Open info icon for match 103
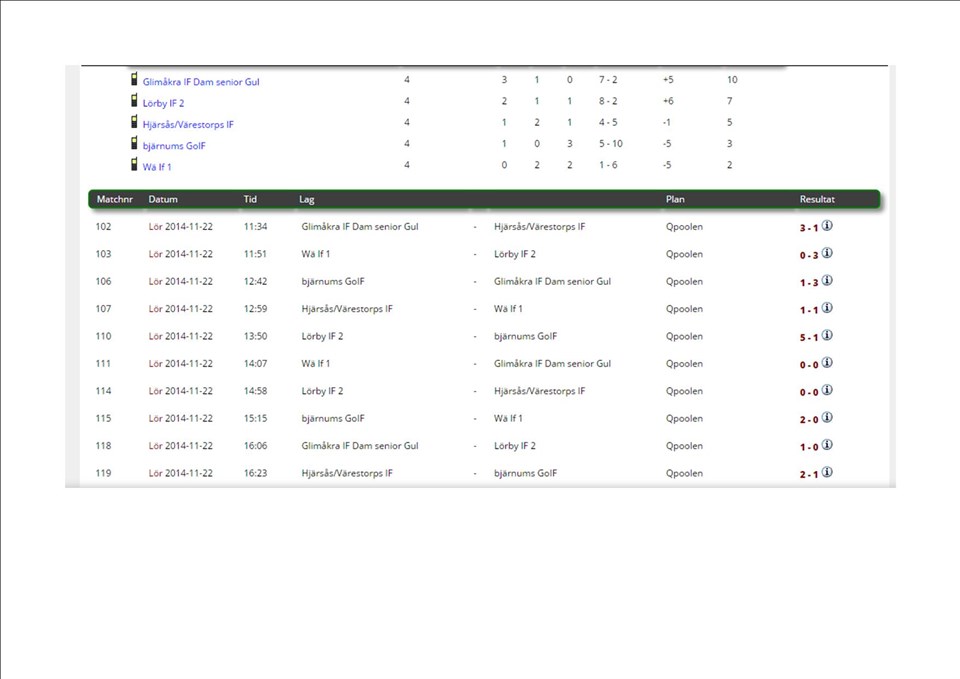The height and width of the screenshot is (679, 960). coord(827,253)
